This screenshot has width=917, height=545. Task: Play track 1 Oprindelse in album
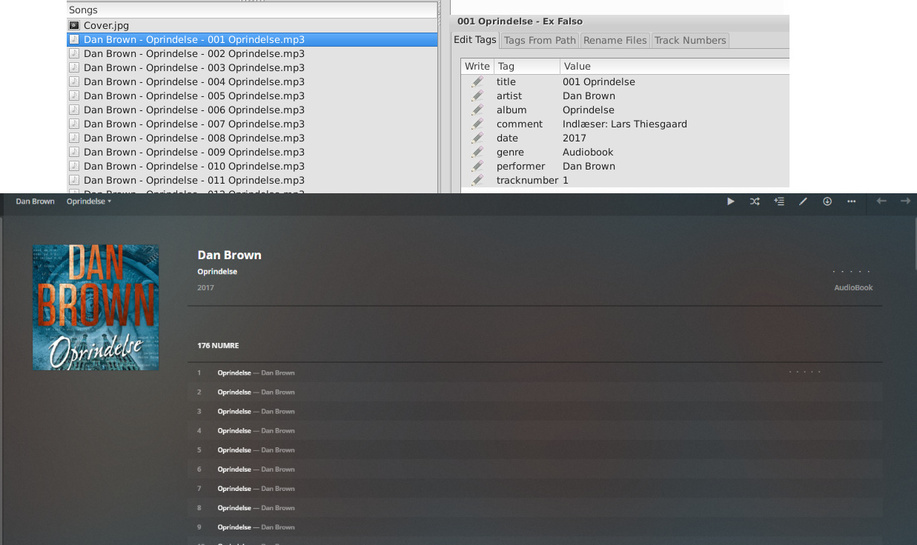[x=535, y=372]
